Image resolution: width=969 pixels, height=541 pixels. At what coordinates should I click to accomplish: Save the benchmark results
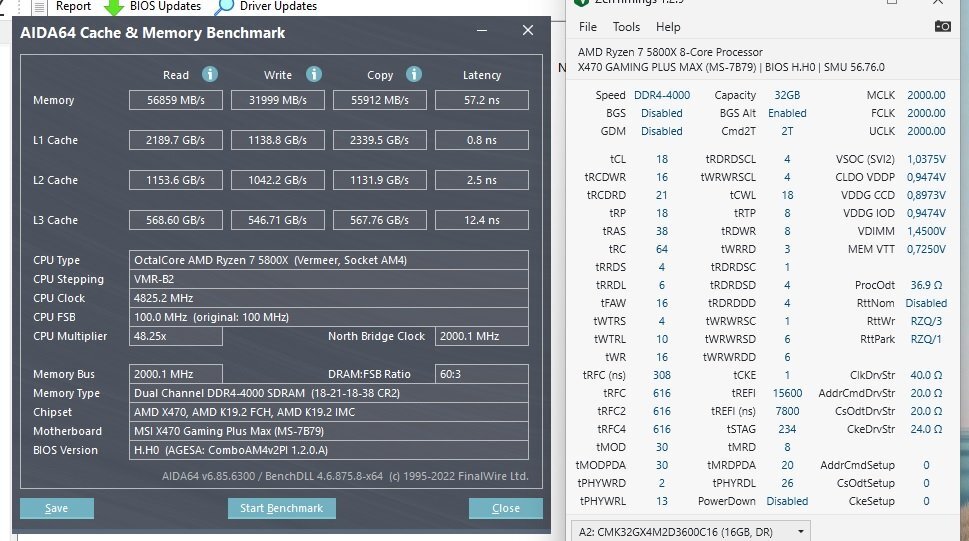[57, 508]
